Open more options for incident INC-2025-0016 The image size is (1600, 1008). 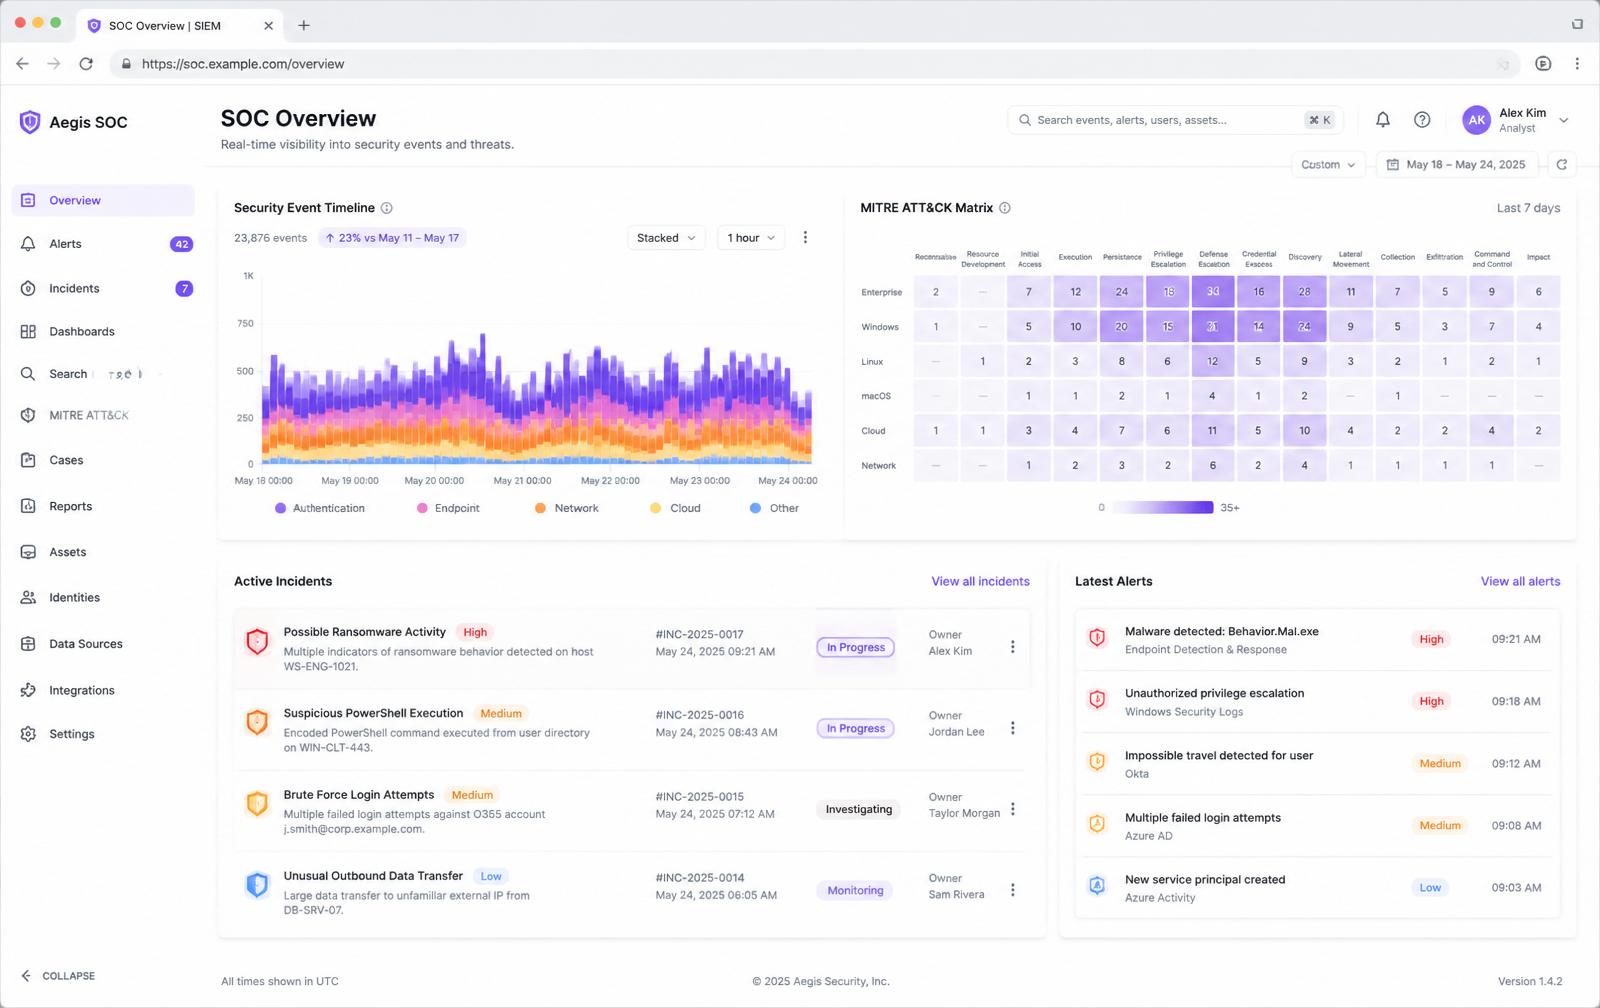pyautogui.click(x=1013, y=728)
